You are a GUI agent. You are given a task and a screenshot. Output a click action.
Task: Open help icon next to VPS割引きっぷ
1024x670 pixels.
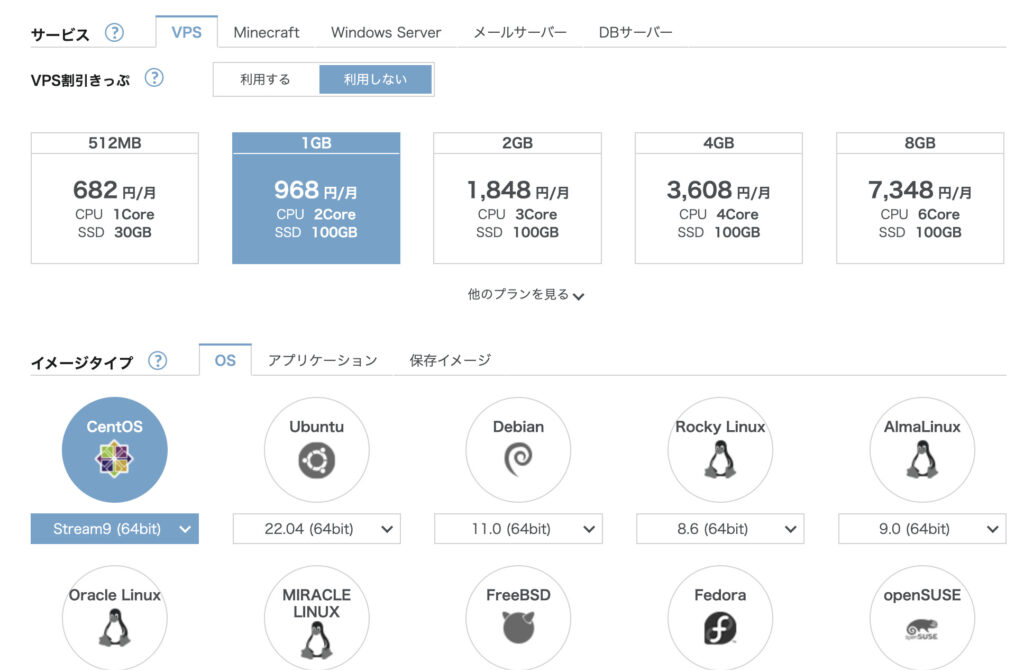pos(154,78)
